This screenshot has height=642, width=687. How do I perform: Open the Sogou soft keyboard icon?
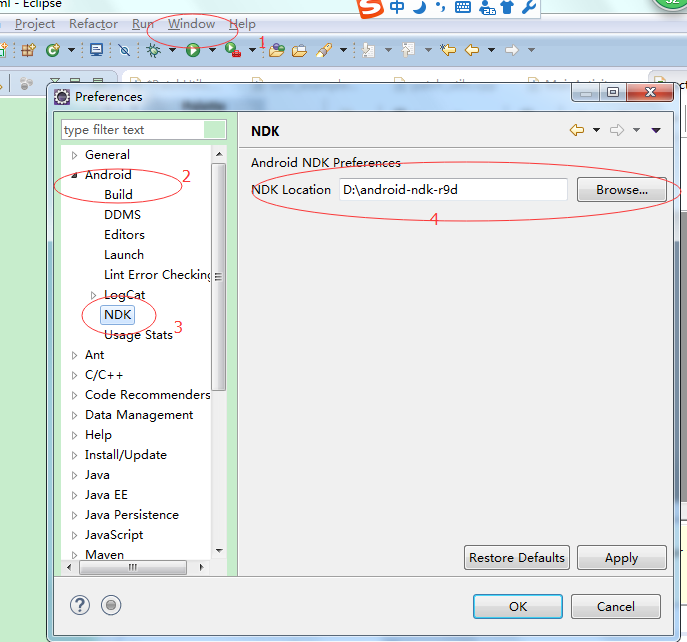(x=463, y=7)
